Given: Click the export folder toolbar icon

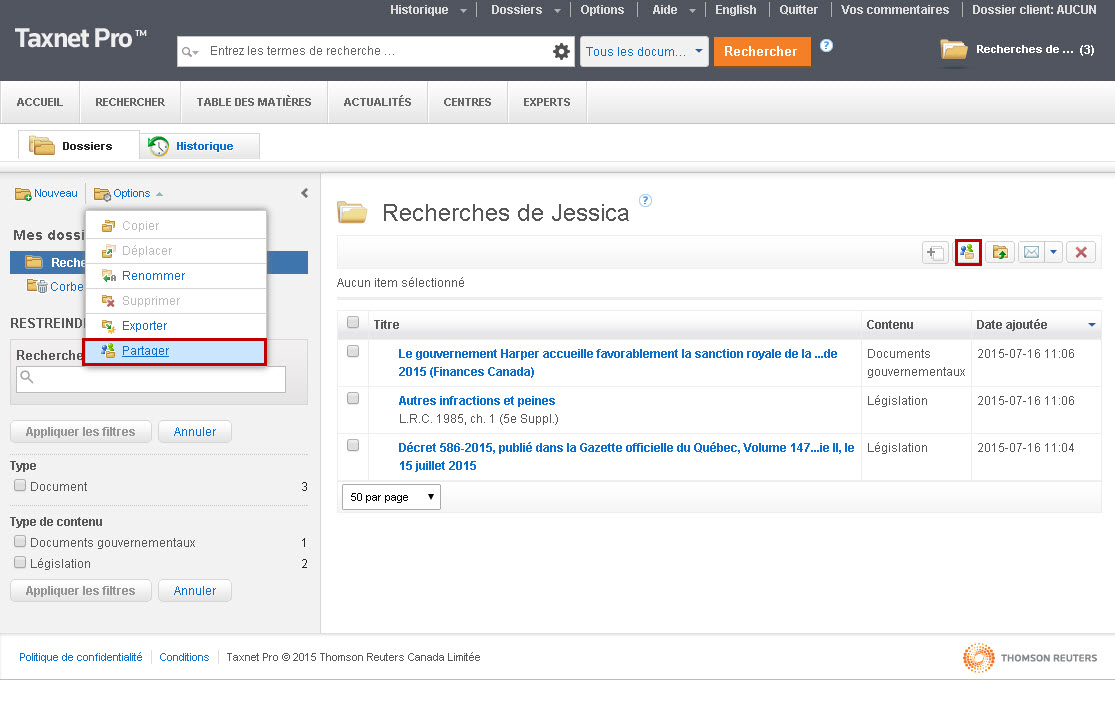Looking at the screenshot, I should pos(1001,252).
